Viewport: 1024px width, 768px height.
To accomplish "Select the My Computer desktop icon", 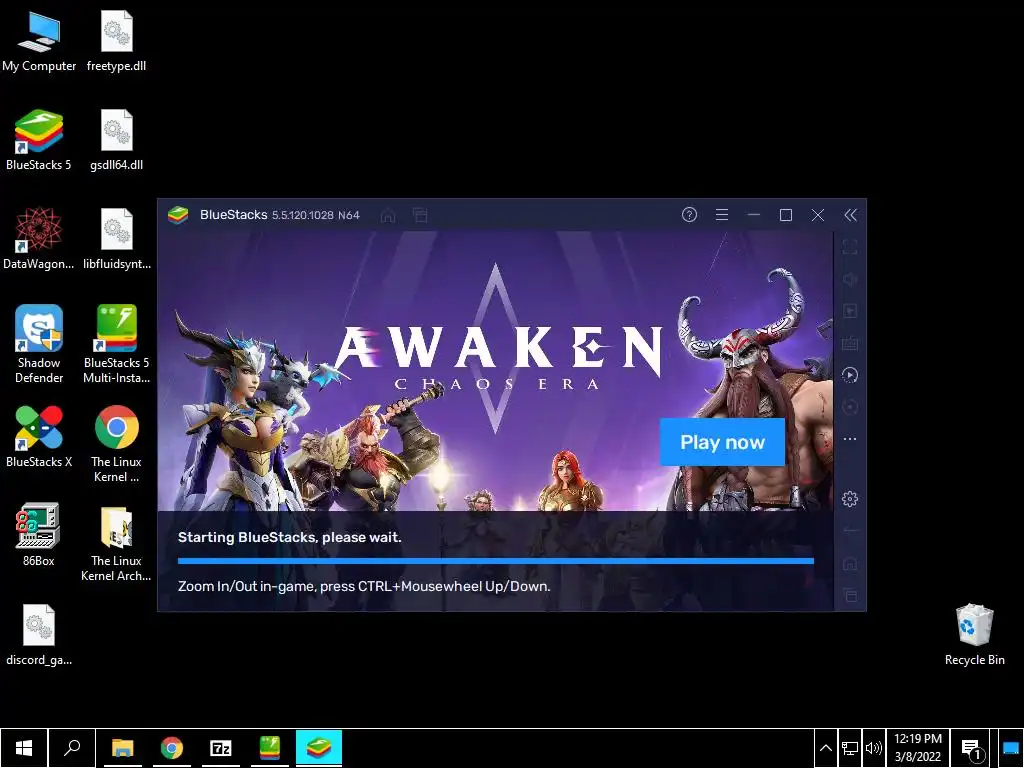I will click(x=39, y=41).
